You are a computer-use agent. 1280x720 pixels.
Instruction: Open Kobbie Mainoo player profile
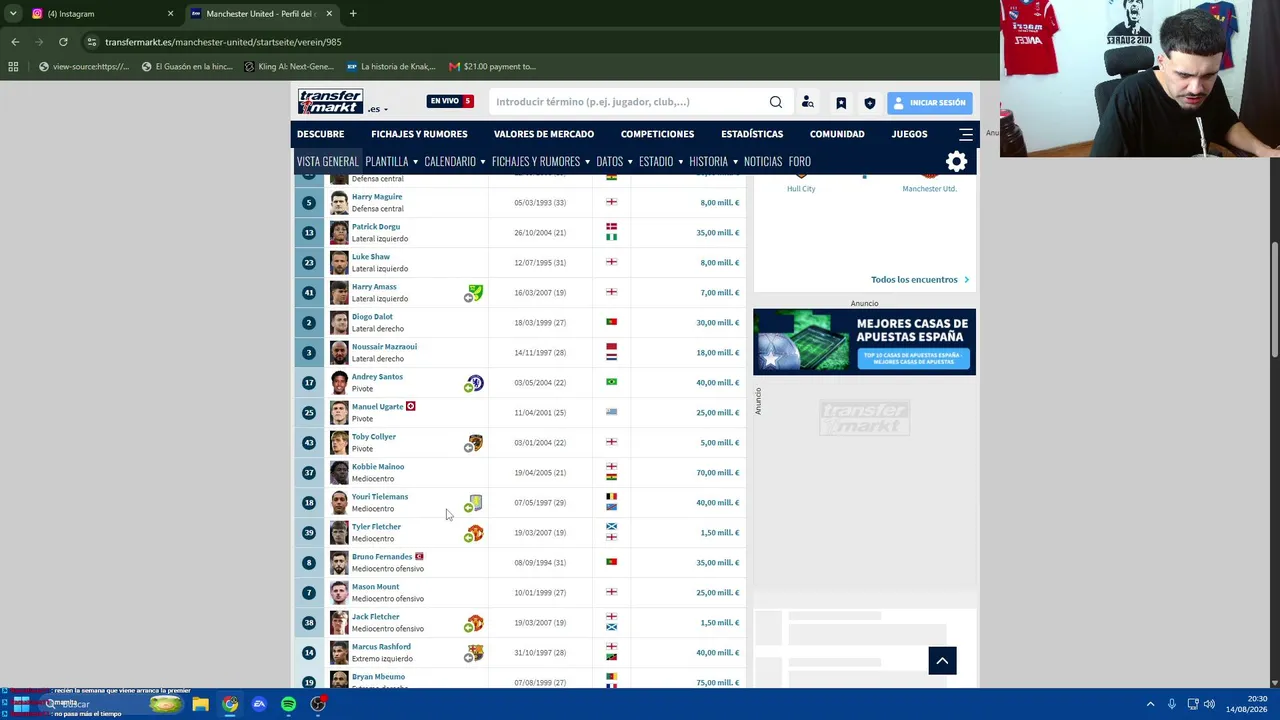point(378,467)
